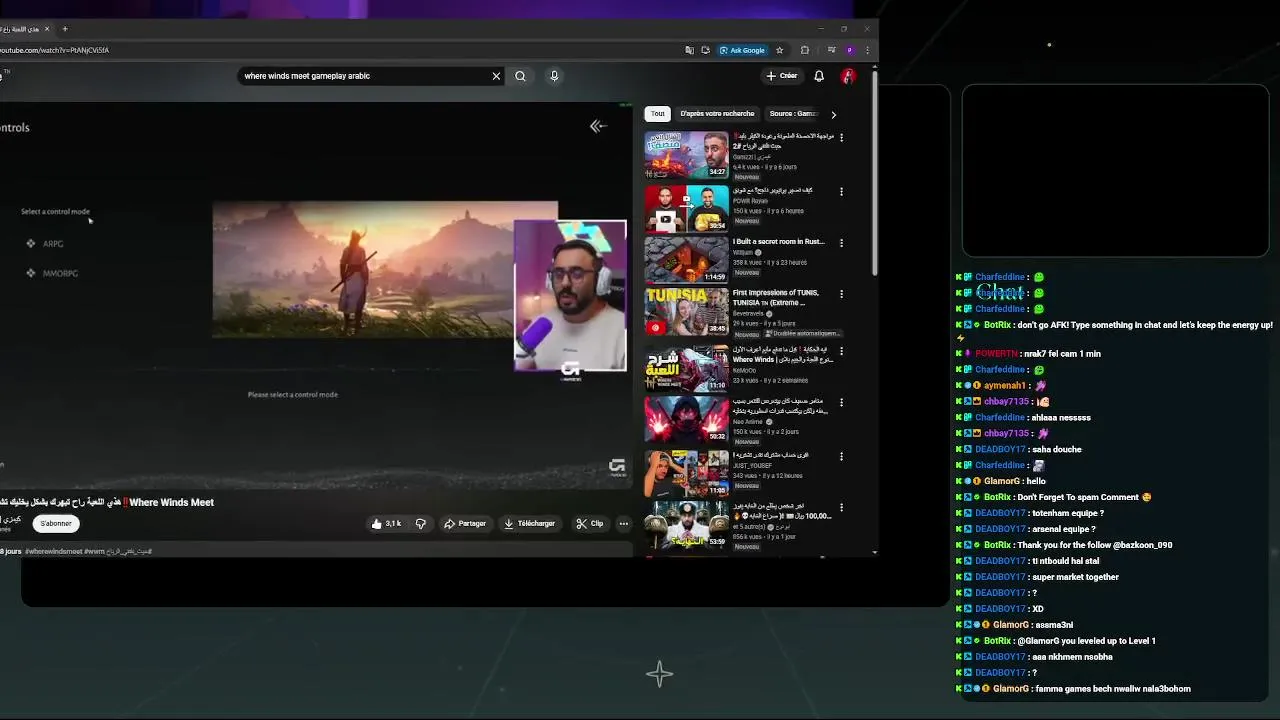Open the #wherewindsmeet hashtag link
The width and height of the screenshot is (1280, 720).
point(54,551)
